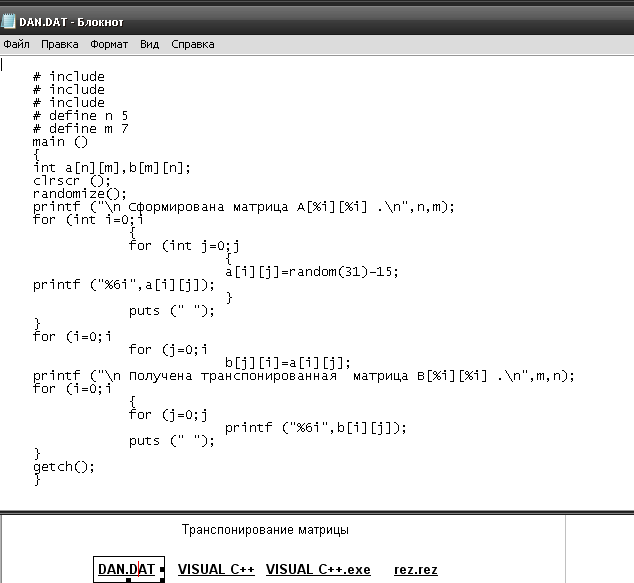Click the 'int a[n][m],b[m][n];' line
The height and width of the screenshot is (583, 634).
(112, 167)
